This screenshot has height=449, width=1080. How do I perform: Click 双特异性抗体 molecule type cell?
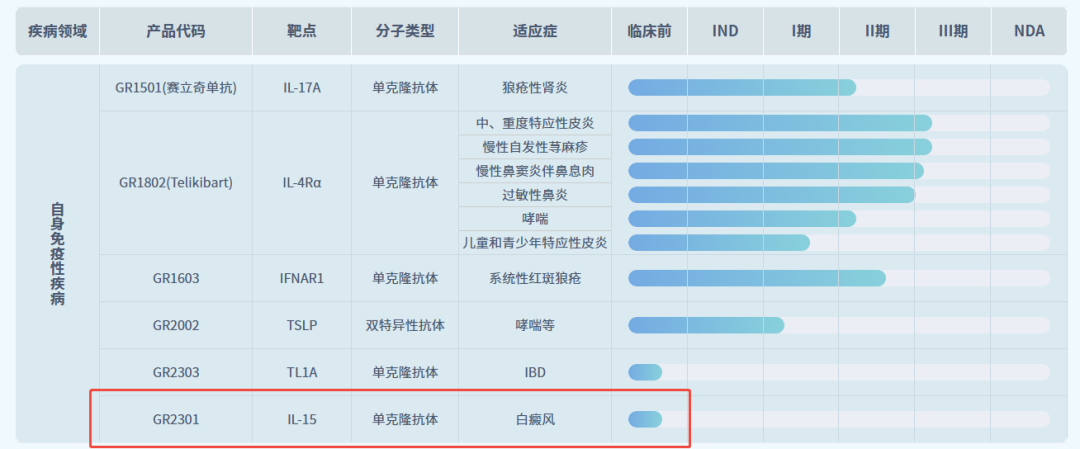click(x=405, y=325)
